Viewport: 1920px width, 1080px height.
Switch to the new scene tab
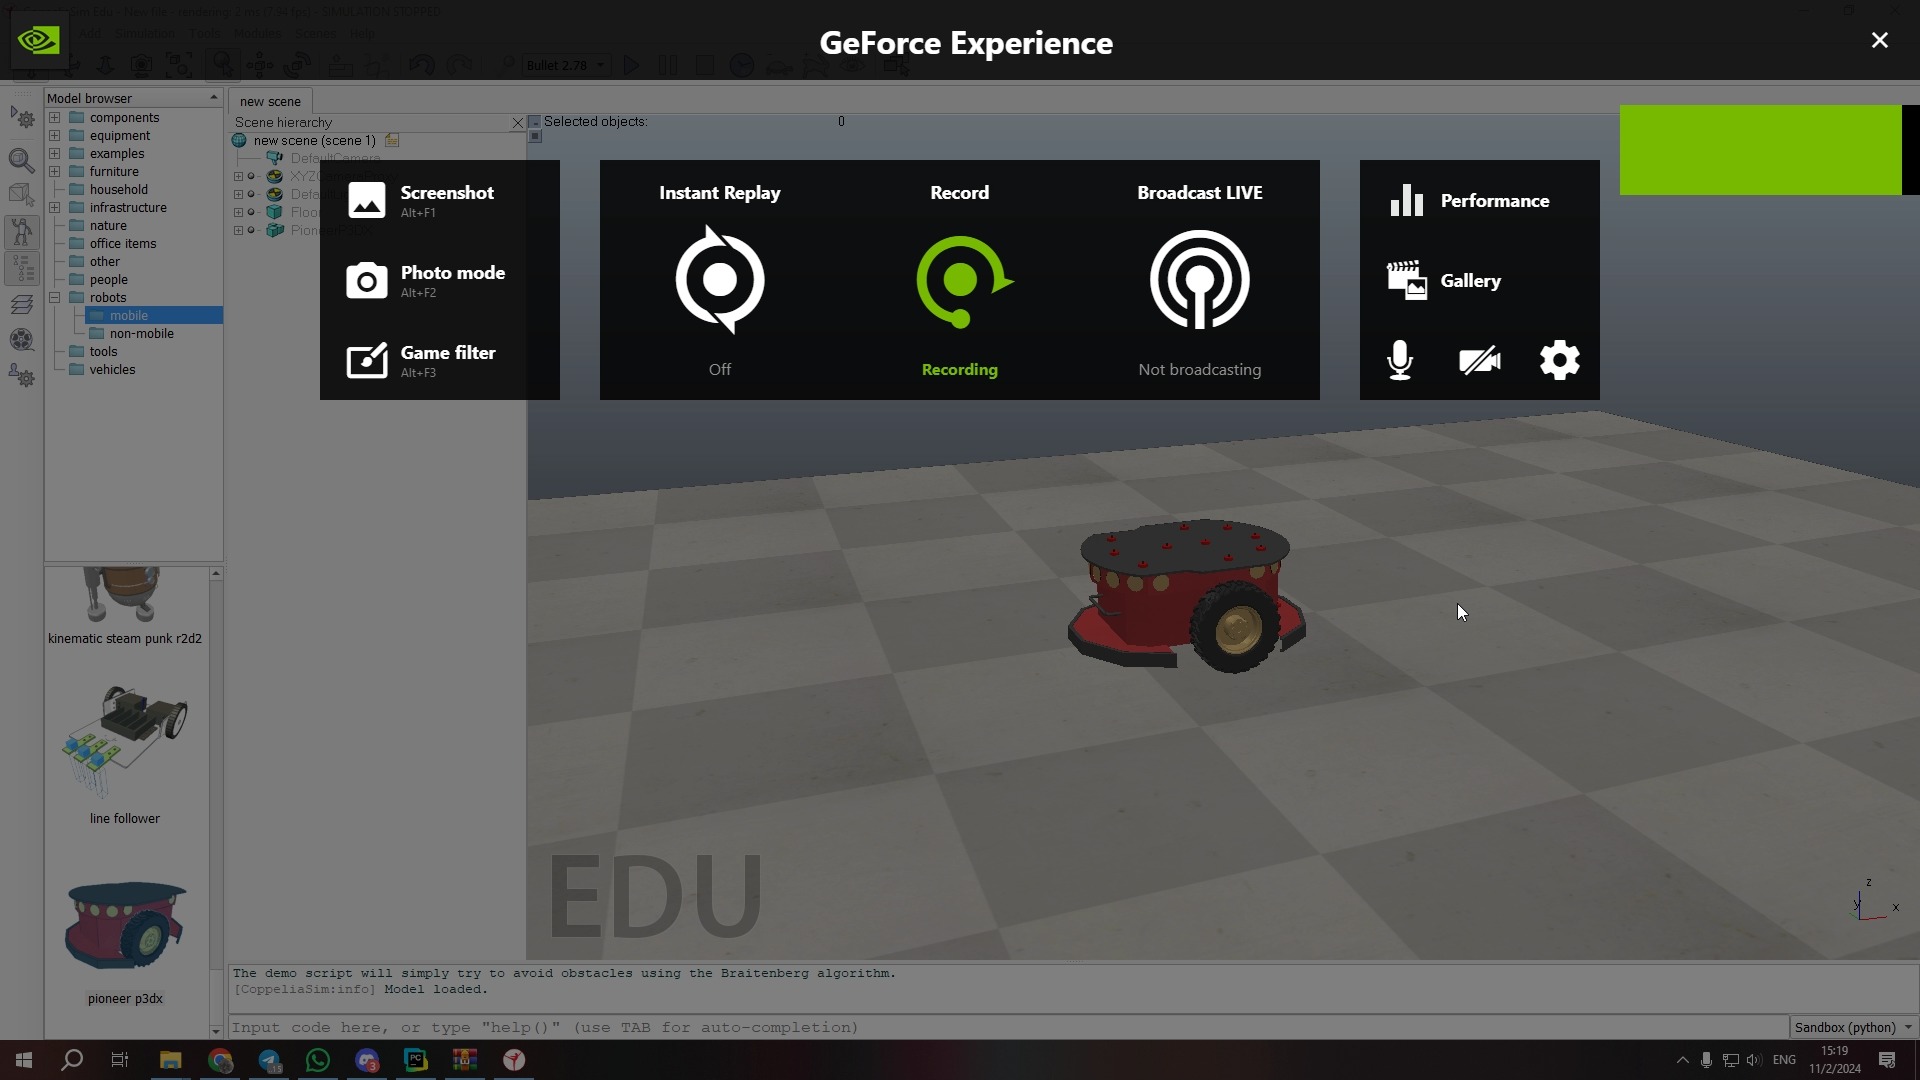point(270,101)
